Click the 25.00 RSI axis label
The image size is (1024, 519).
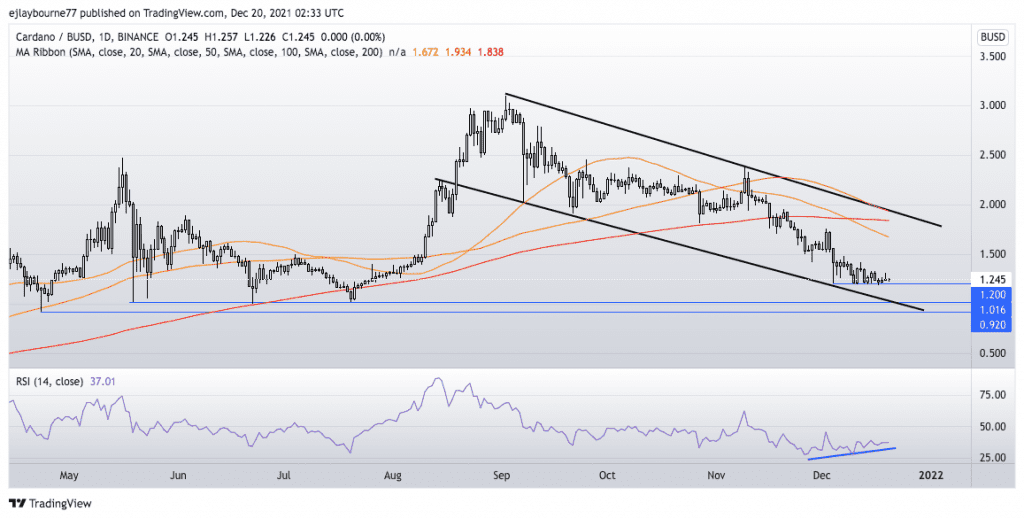tap(993, 458)
